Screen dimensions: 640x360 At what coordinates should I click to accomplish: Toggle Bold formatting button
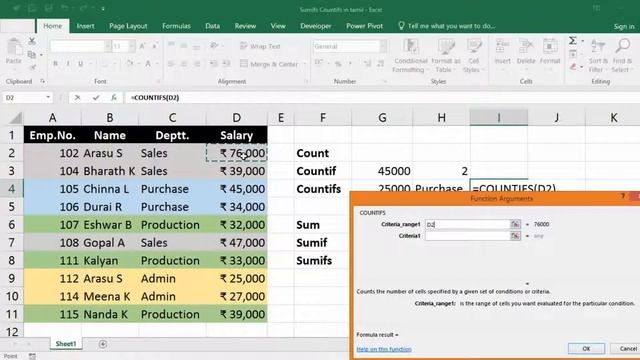(x=56, y=64)
